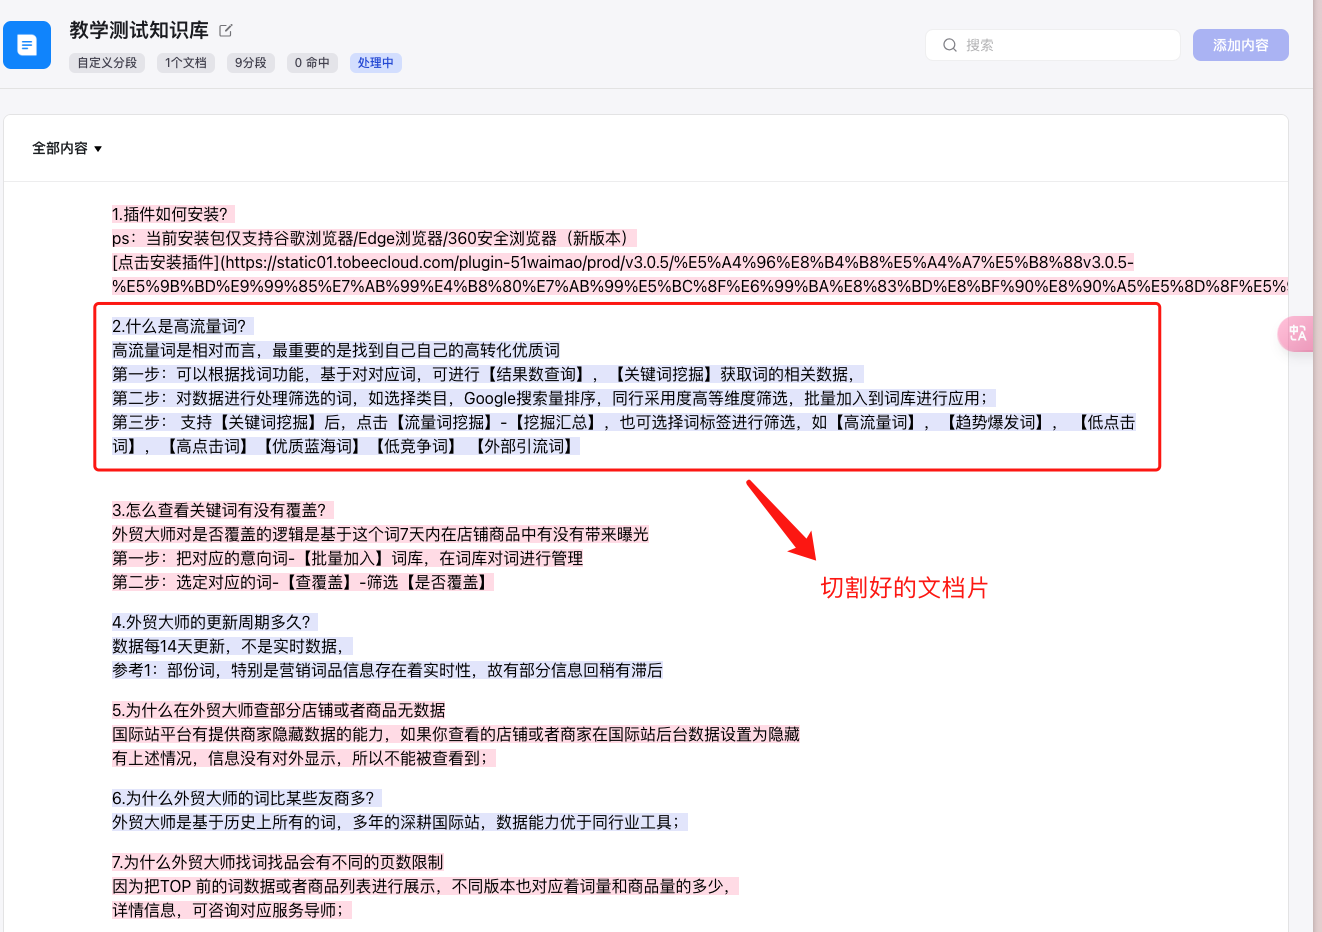The image size is (1322, 932).
Task: Select segment heading 2.什么是高流量词?
Action: tap(182, 326)
